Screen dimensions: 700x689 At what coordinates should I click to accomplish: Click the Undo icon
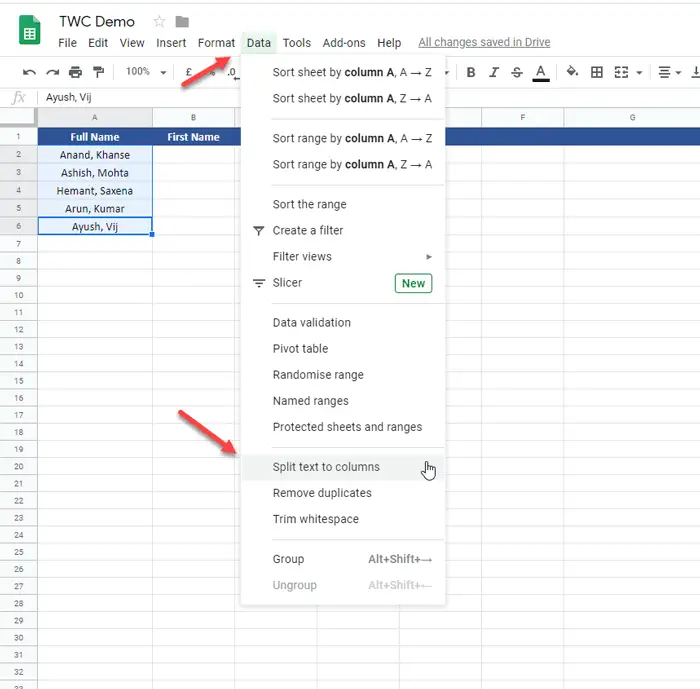click(29, 72)
